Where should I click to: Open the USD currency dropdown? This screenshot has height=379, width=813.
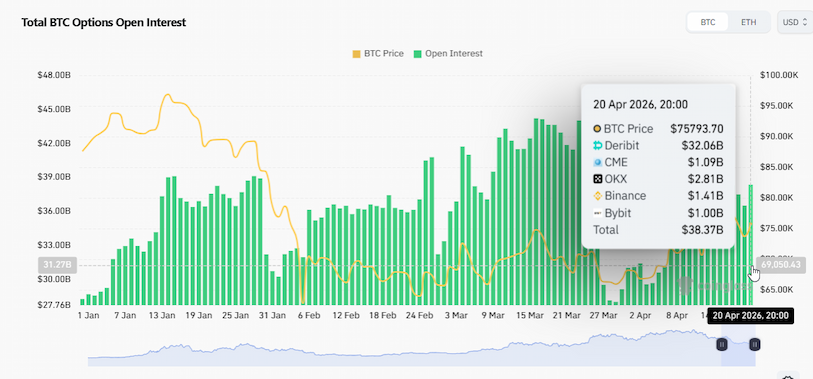coord(795,22)
